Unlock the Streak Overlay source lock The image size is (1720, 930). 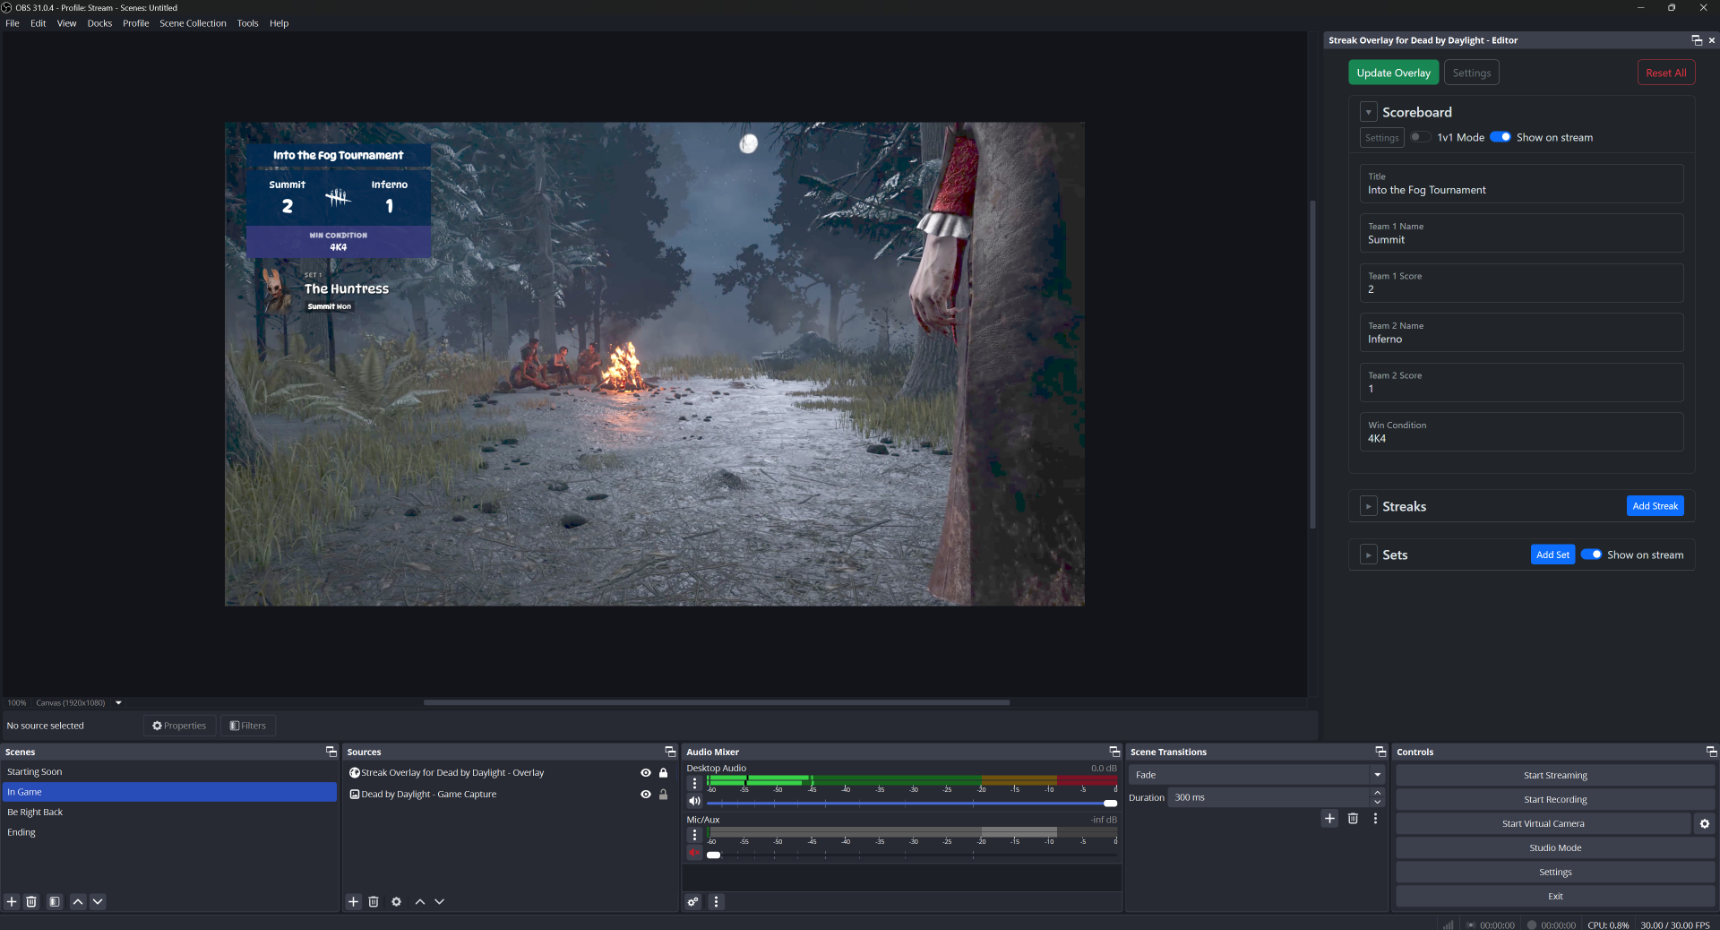pos(663,773)
